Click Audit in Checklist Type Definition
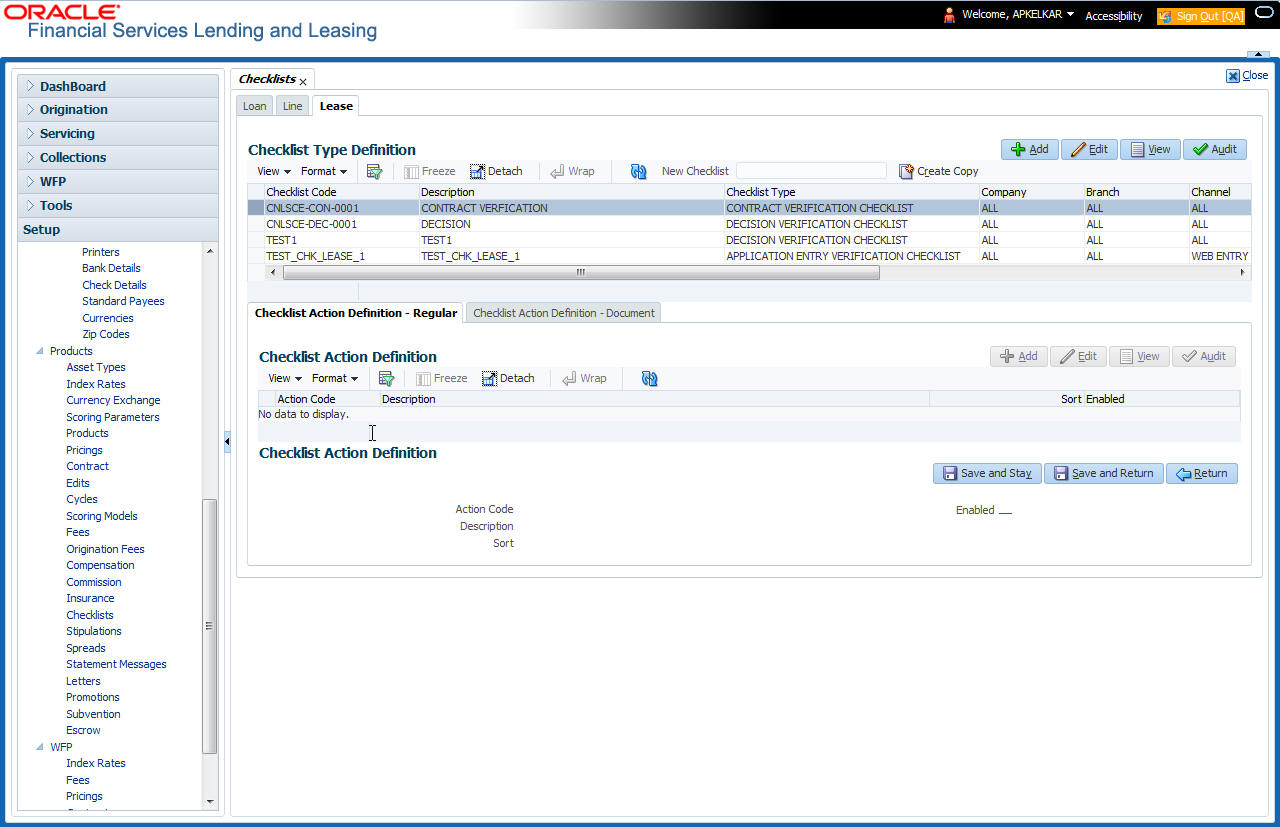Screen dimensions: 1280x827 (x=1215, y=149)
